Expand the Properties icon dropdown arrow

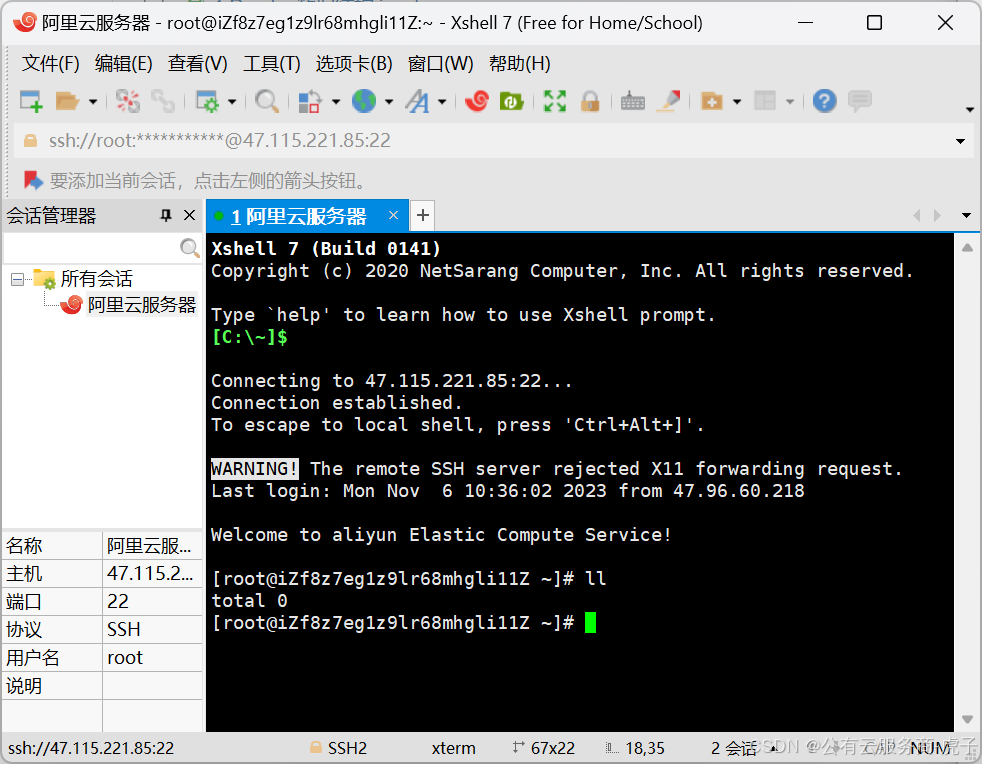point(232,101)
